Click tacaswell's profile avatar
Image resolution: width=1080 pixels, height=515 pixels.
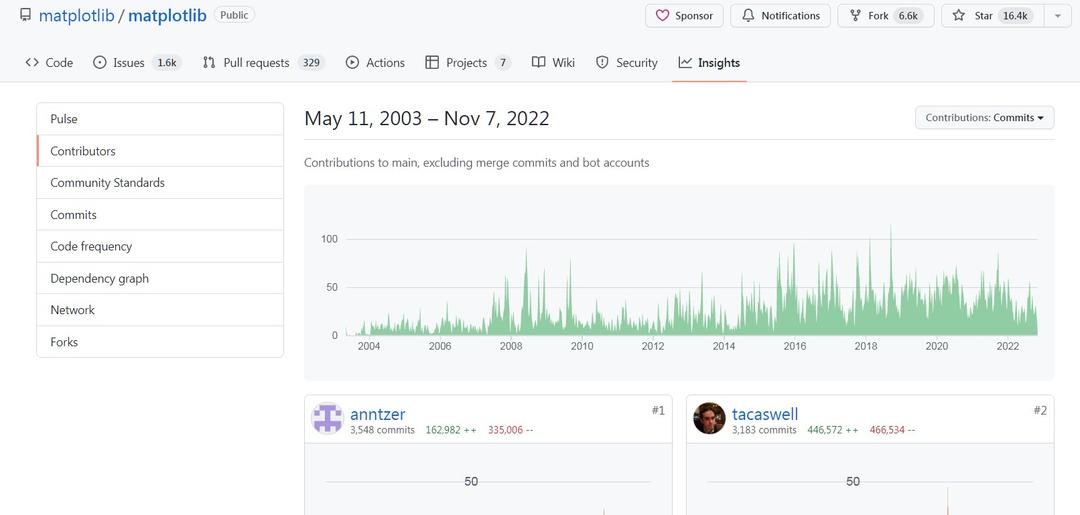(709, 418)
